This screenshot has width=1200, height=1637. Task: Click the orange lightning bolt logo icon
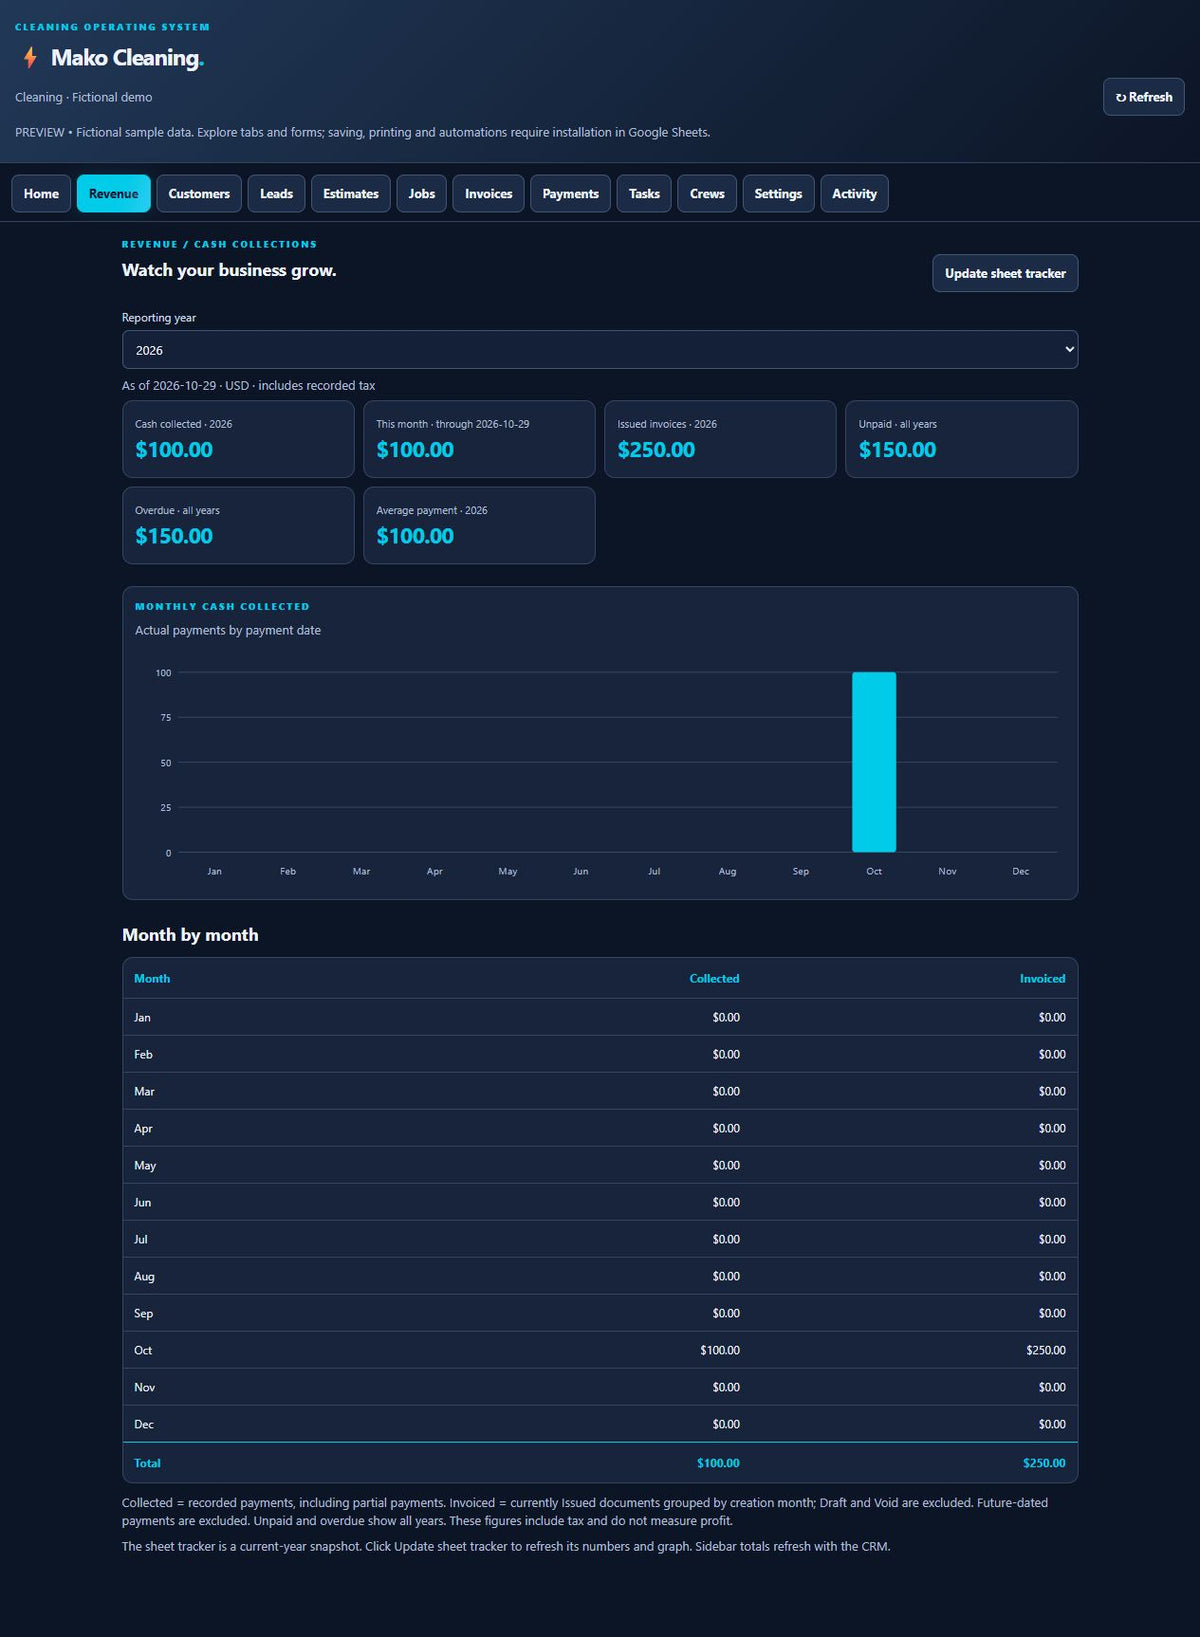[x=31, y=58]
